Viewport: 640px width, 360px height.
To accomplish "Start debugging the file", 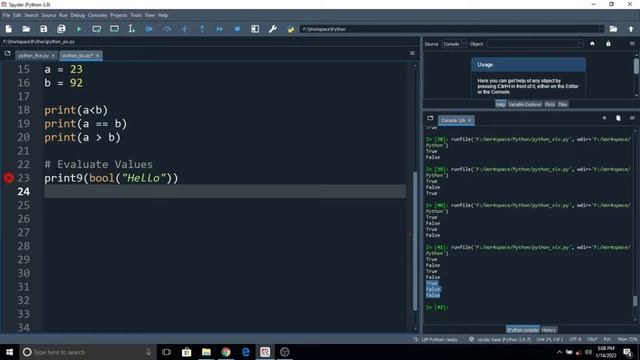I will (x=149, y=29).
